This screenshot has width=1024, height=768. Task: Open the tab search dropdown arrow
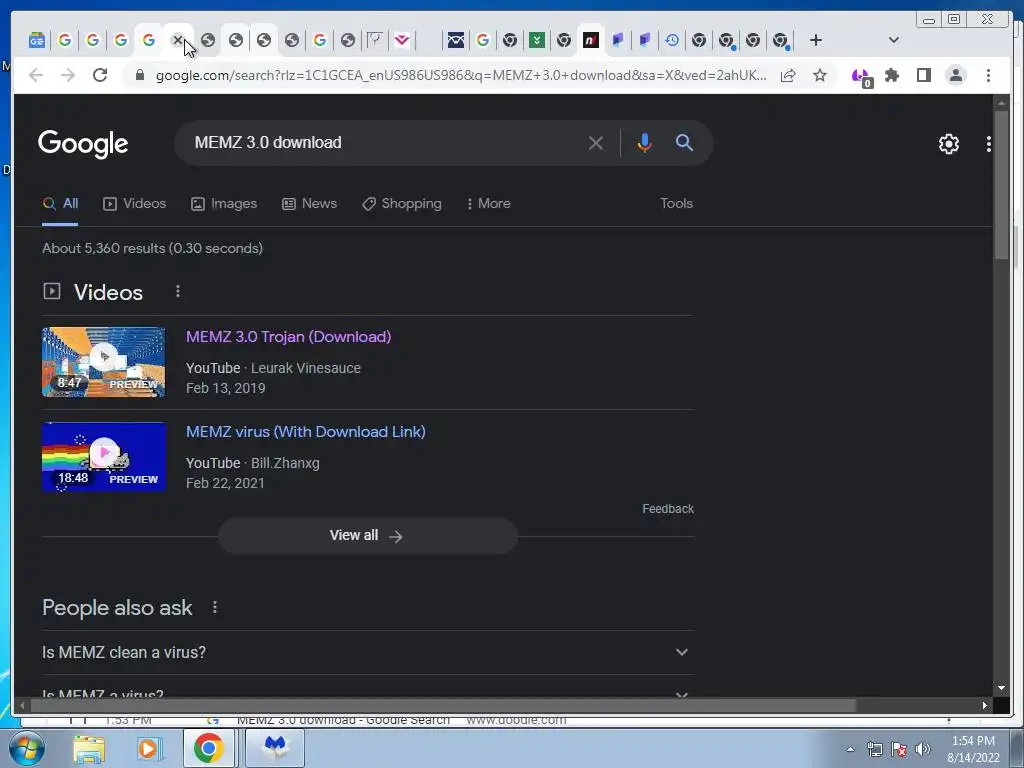coord(894,40)
